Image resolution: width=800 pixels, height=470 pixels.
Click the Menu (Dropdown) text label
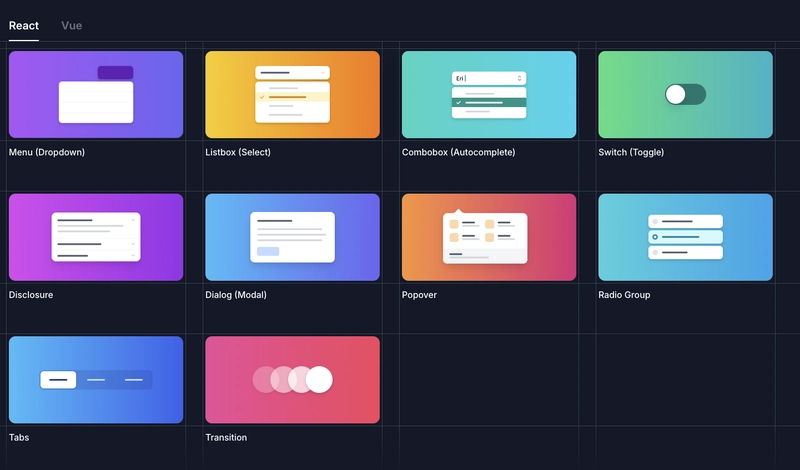[47, 153]
